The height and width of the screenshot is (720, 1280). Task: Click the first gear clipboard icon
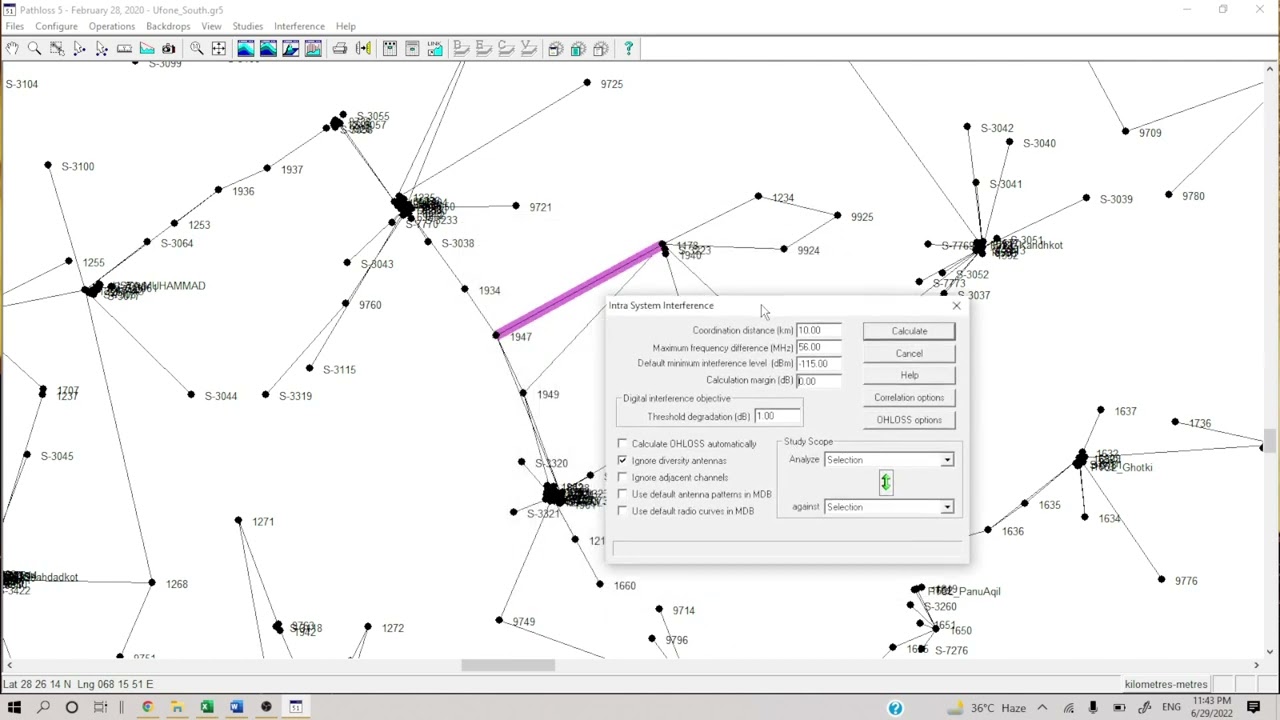click(556, 48)
